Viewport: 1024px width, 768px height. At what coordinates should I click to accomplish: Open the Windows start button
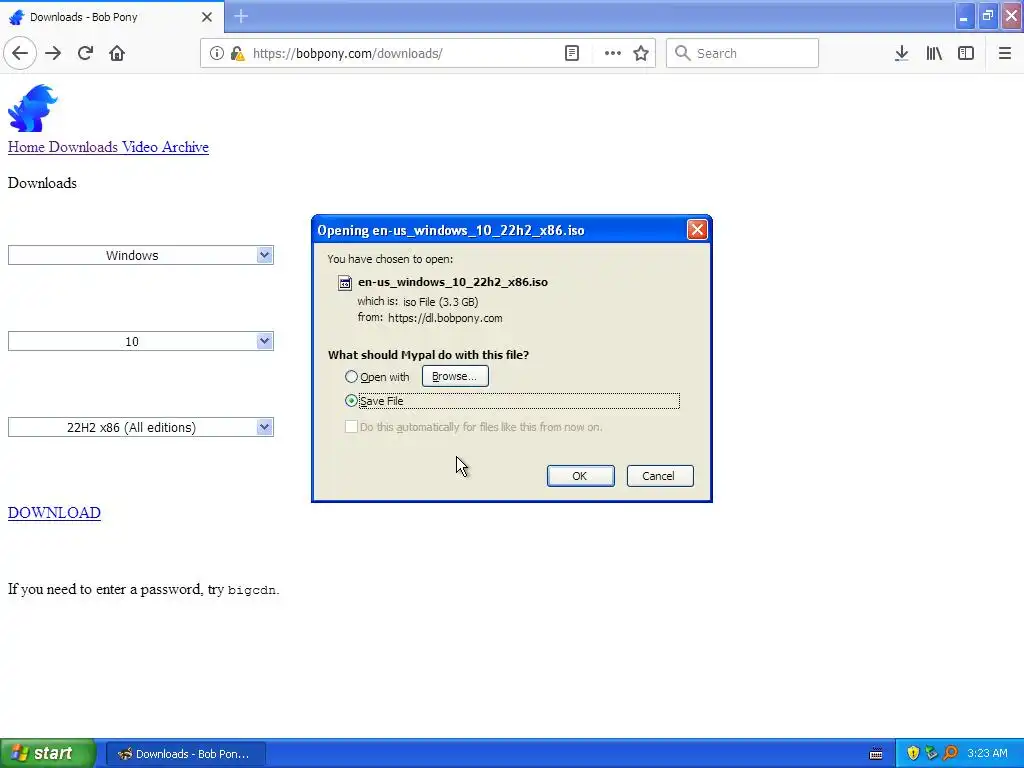[48, 754]
